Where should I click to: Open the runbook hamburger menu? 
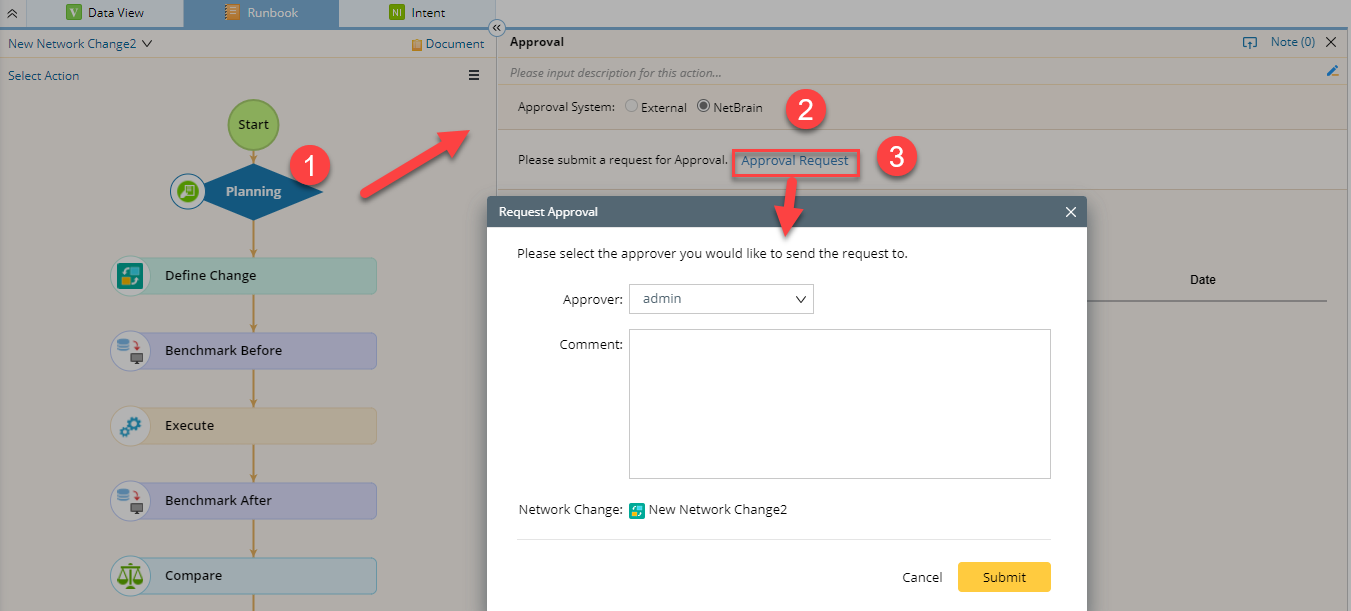474,75
